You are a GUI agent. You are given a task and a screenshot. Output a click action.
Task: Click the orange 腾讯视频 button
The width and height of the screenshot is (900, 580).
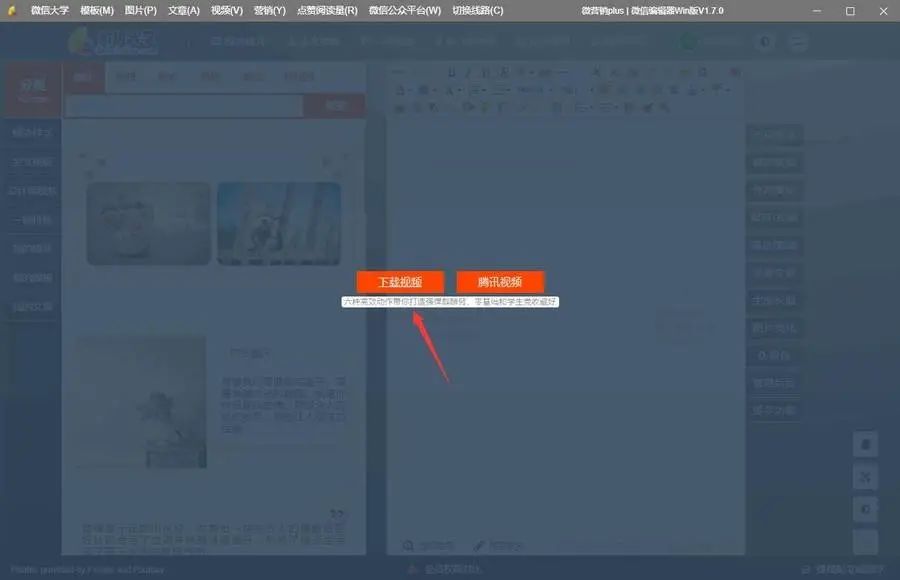click(x=500, y=282)
